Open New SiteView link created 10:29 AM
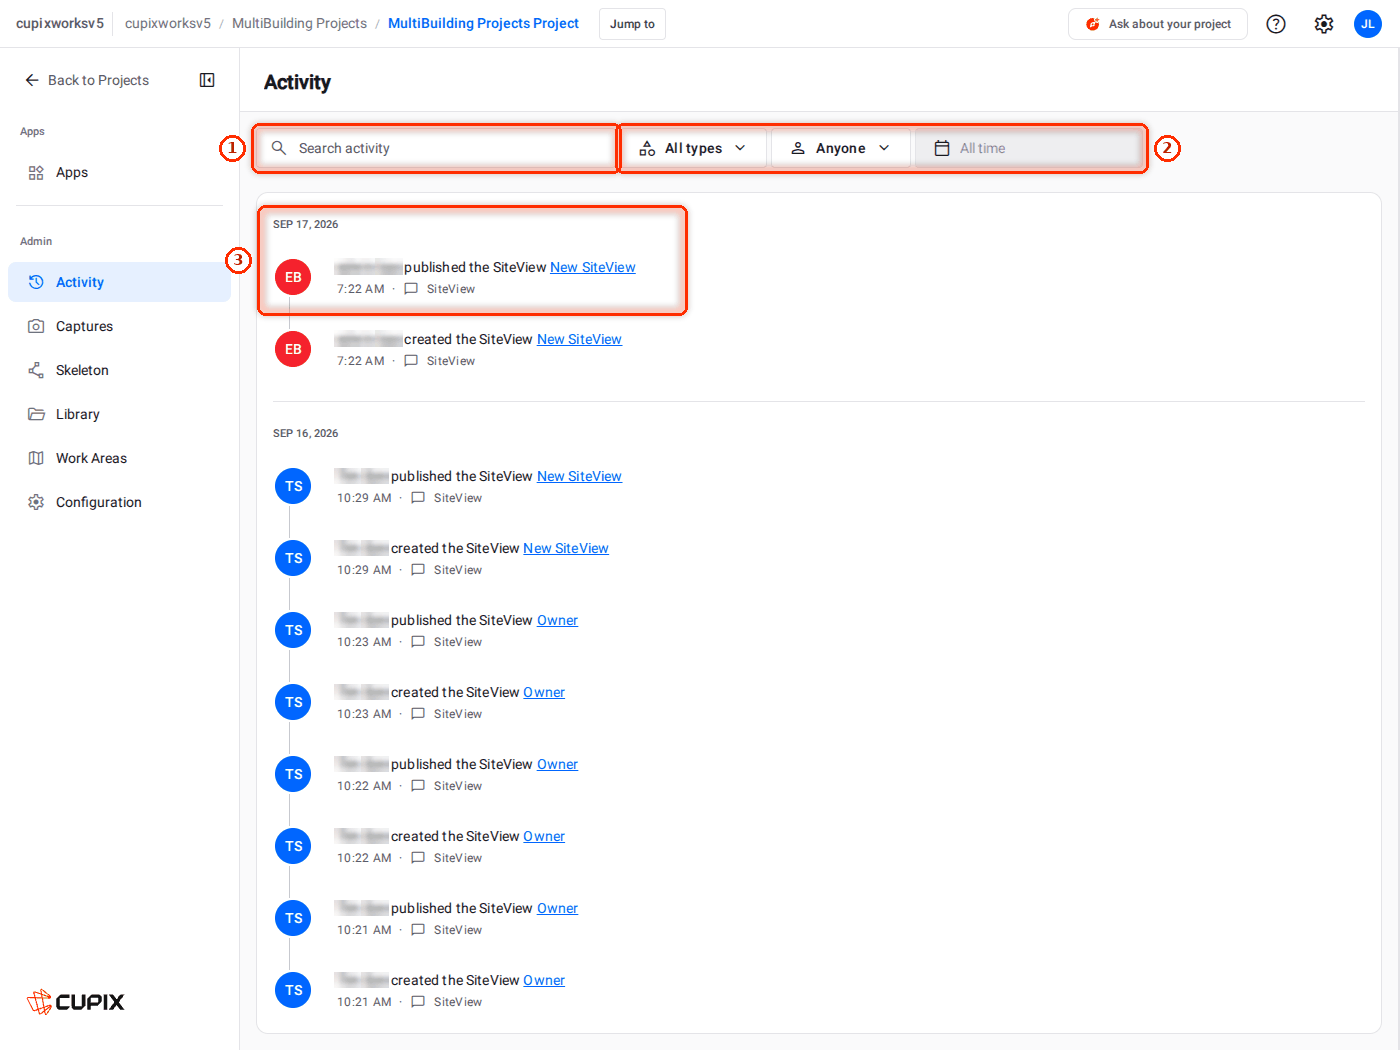 (566, 548)
